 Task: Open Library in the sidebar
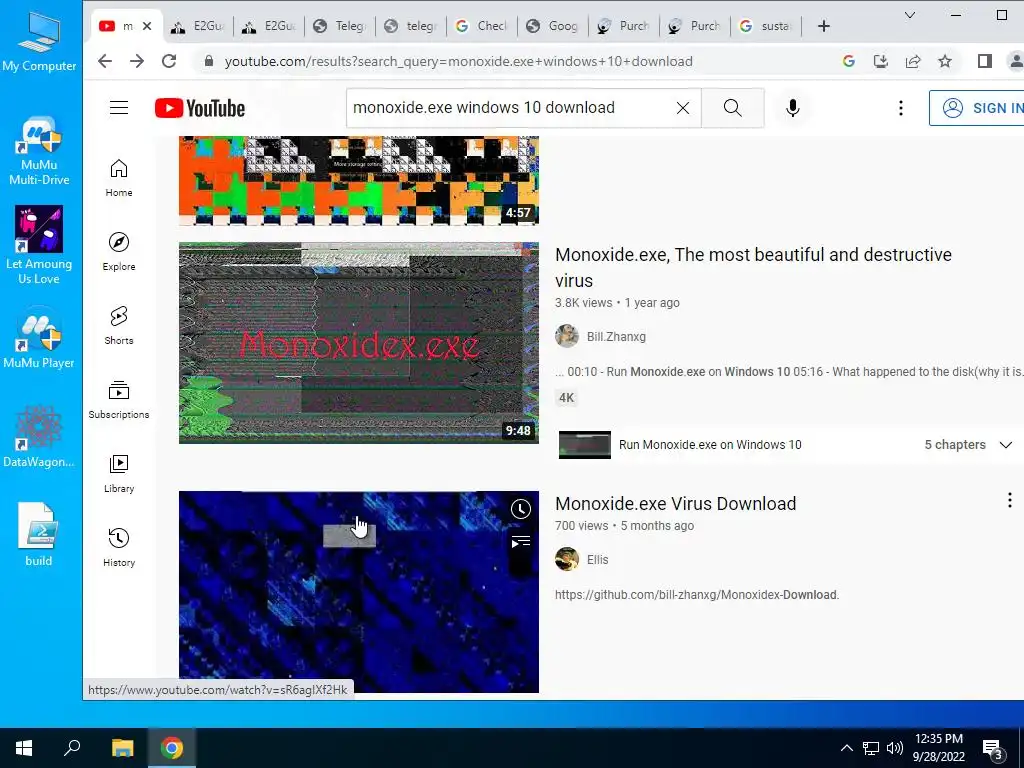tap(119, 473)
